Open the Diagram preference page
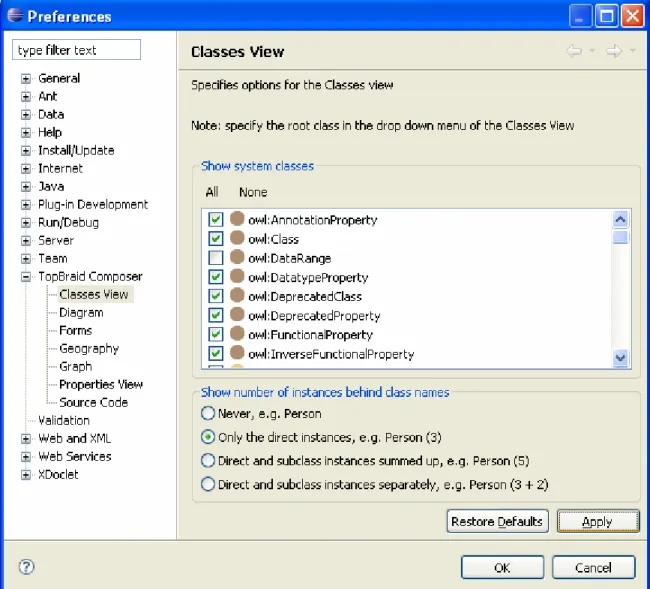 81,313
